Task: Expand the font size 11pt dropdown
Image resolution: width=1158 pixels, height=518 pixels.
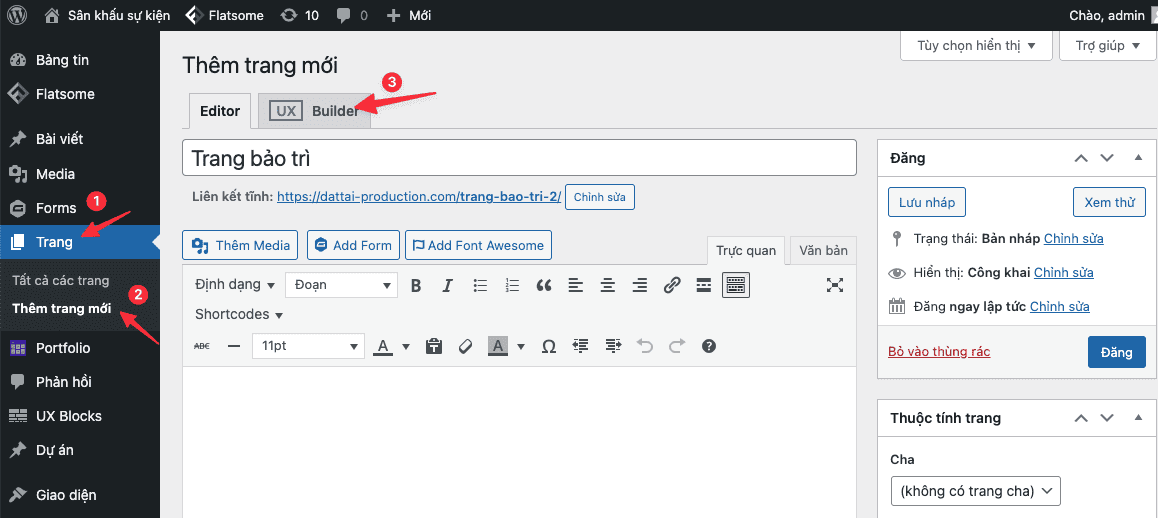Action: [308, 346]
